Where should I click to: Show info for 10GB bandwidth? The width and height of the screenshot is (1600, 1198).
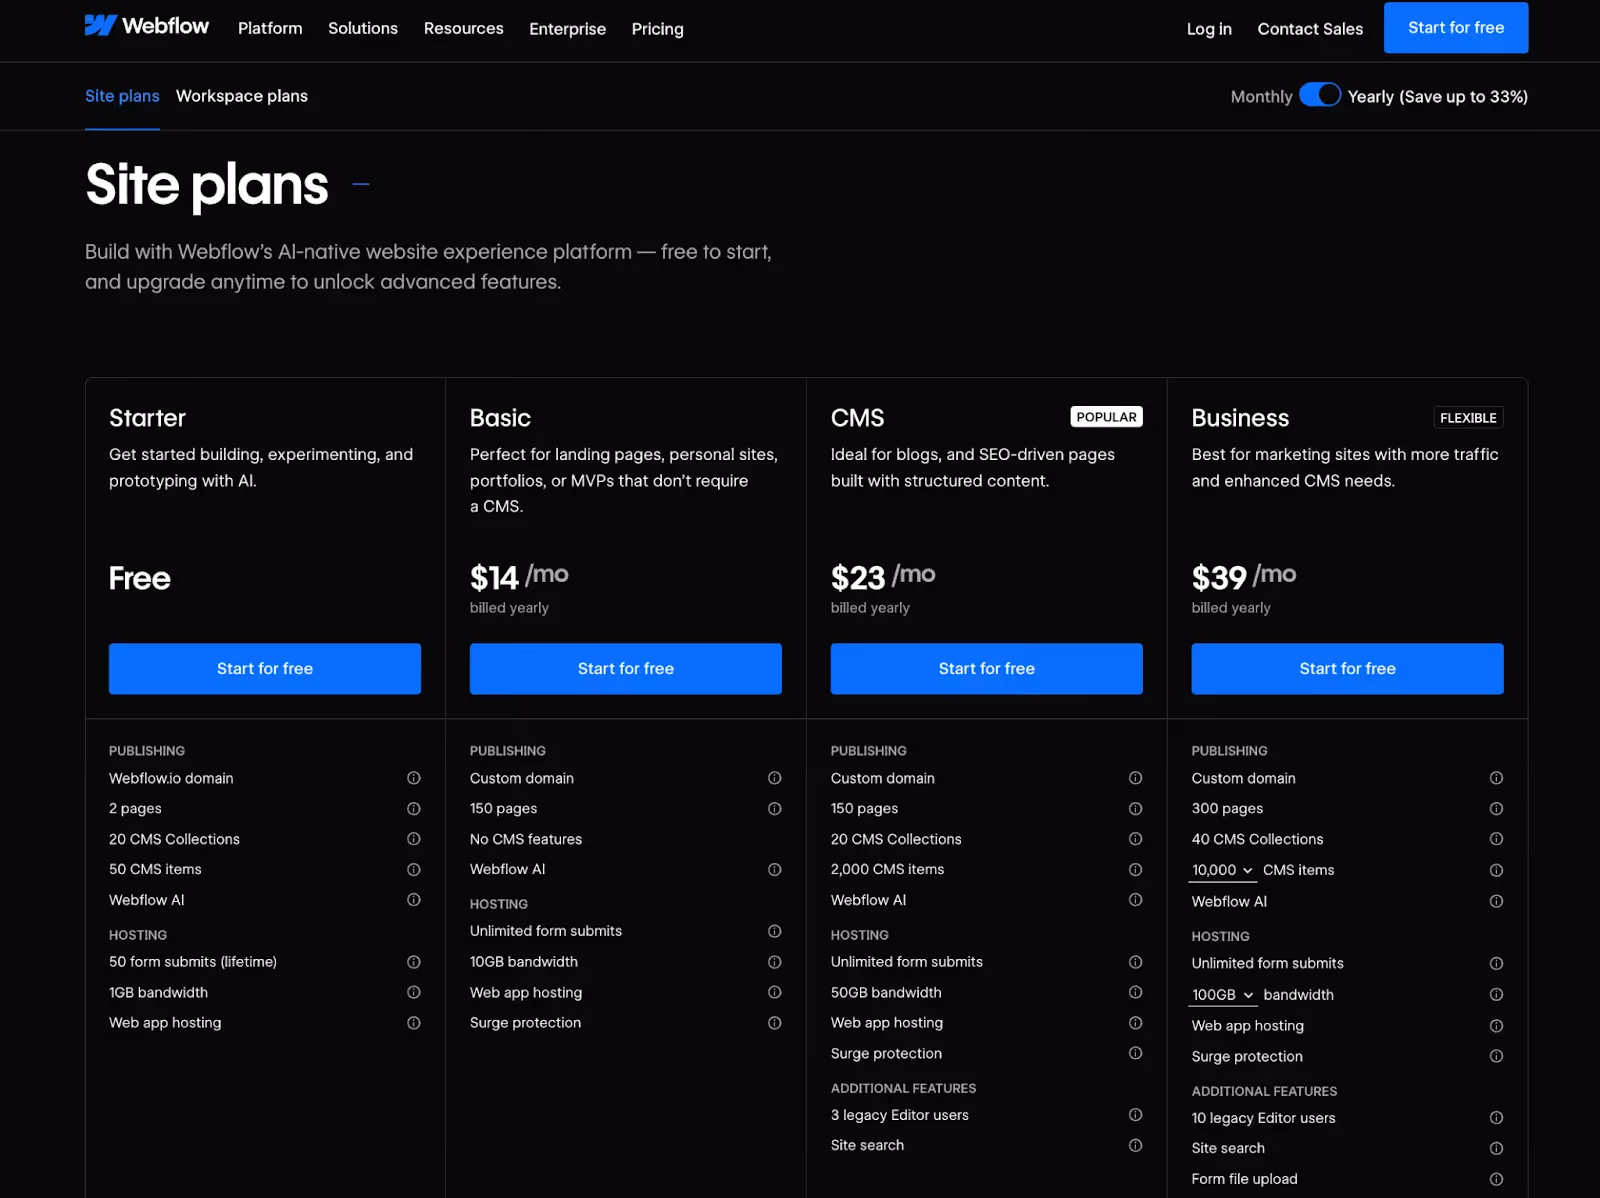(x=775, y=962)
